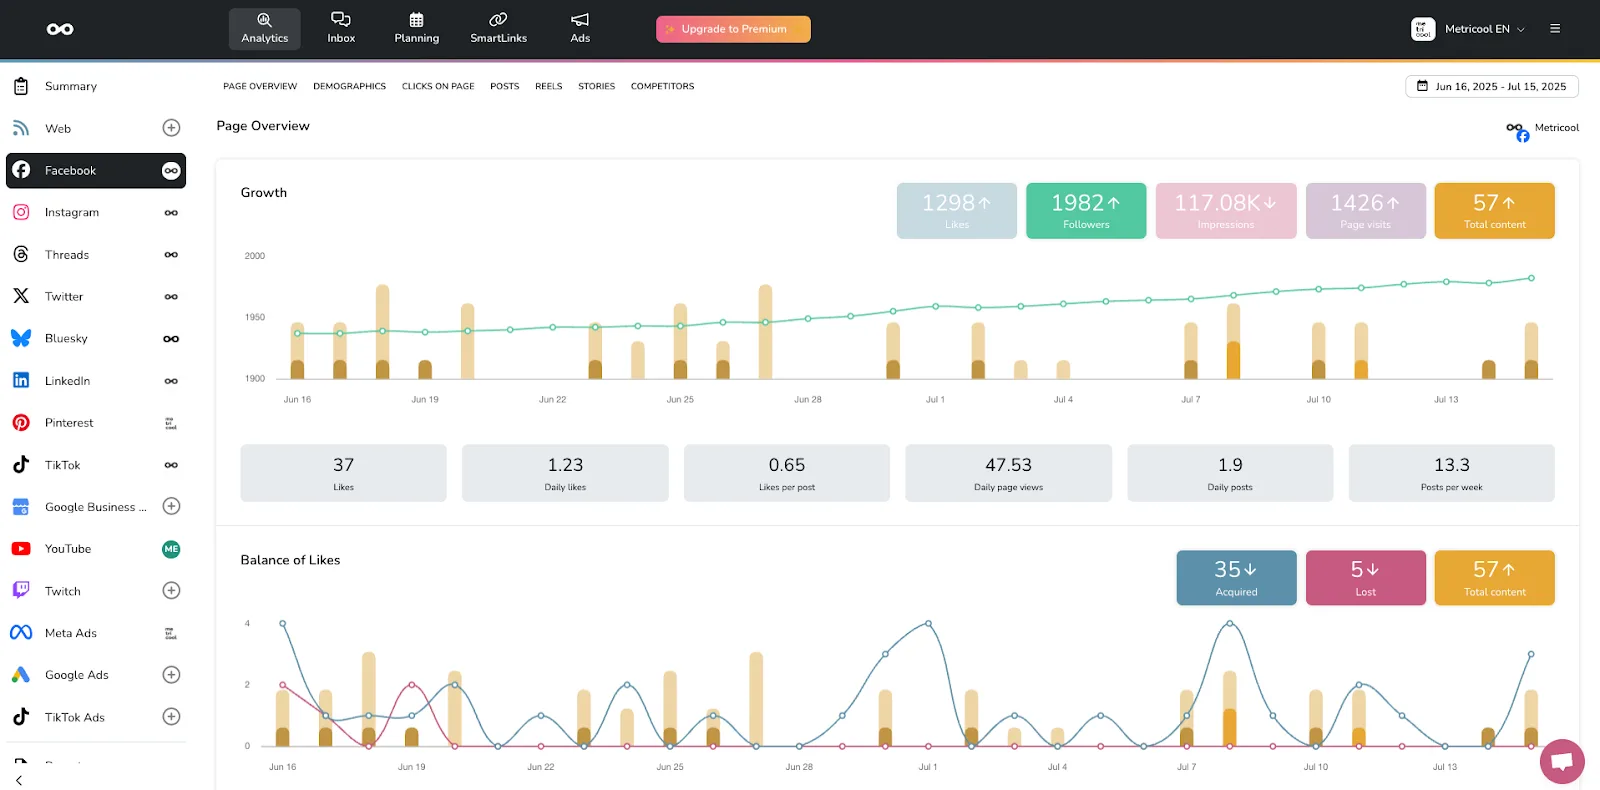Select TikTok in the sidebar
This screenshot has height=790, width=1600.
coord(62,465)
